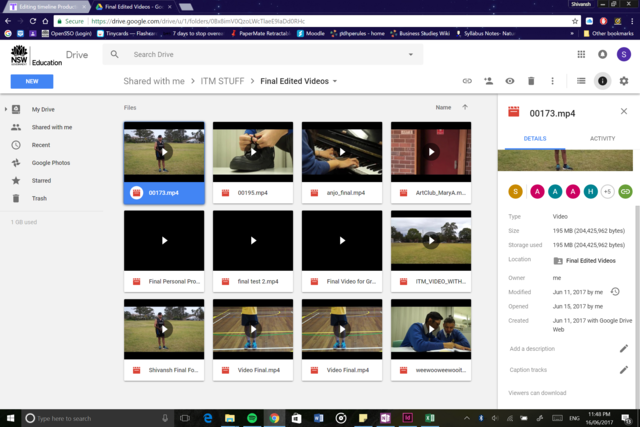The image size is (640, 427).
Task: Edit caption tracks pencil icon
Action: click(624, 370)
